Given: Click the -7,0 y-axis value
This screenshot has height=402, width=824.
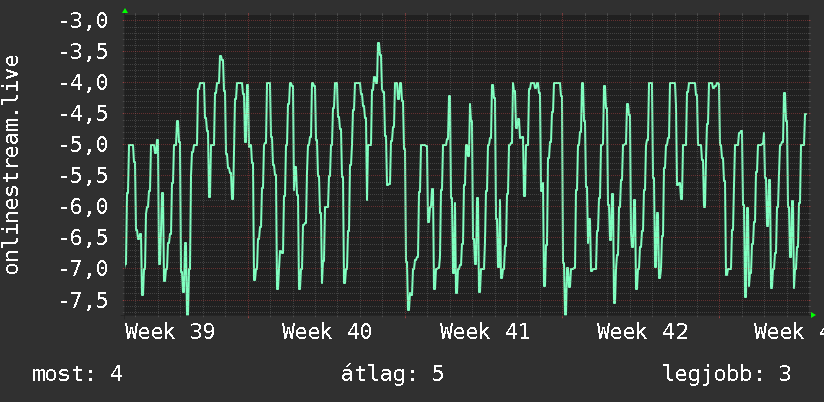Looking at the screenshot, I should pos(84,269).
